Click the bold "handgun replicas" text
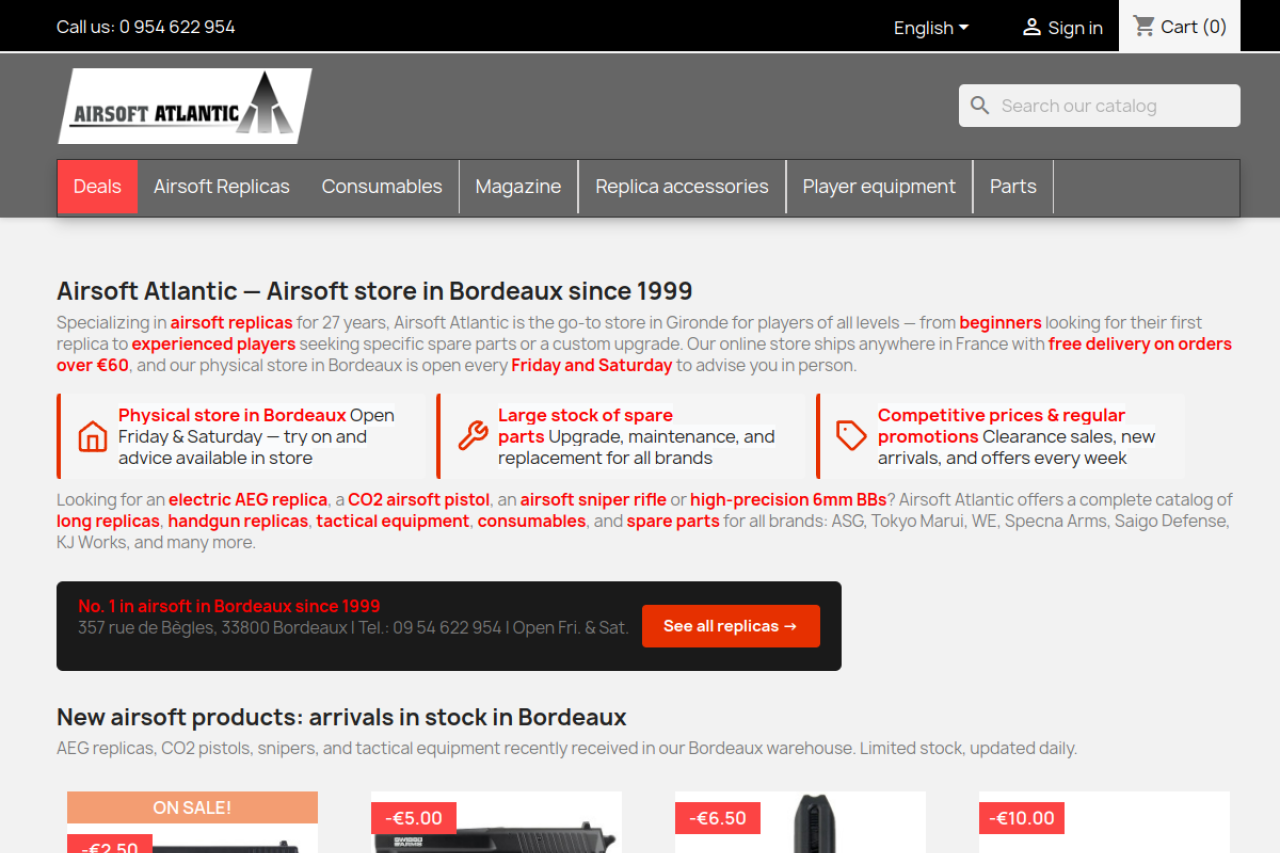The width and height of the screenshot is (1280, 853). (x=239, y=521)
